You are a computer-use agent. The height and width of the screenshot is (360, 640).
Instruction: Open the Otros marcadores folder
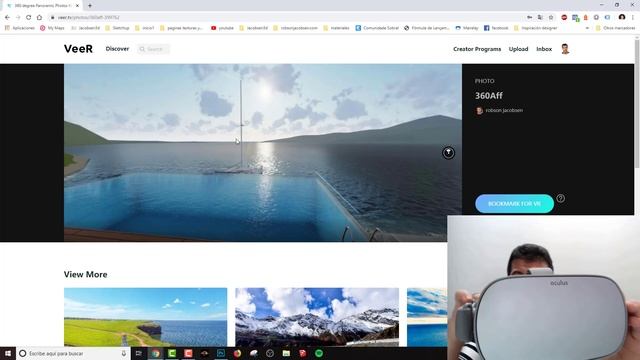tap(615, 28)
